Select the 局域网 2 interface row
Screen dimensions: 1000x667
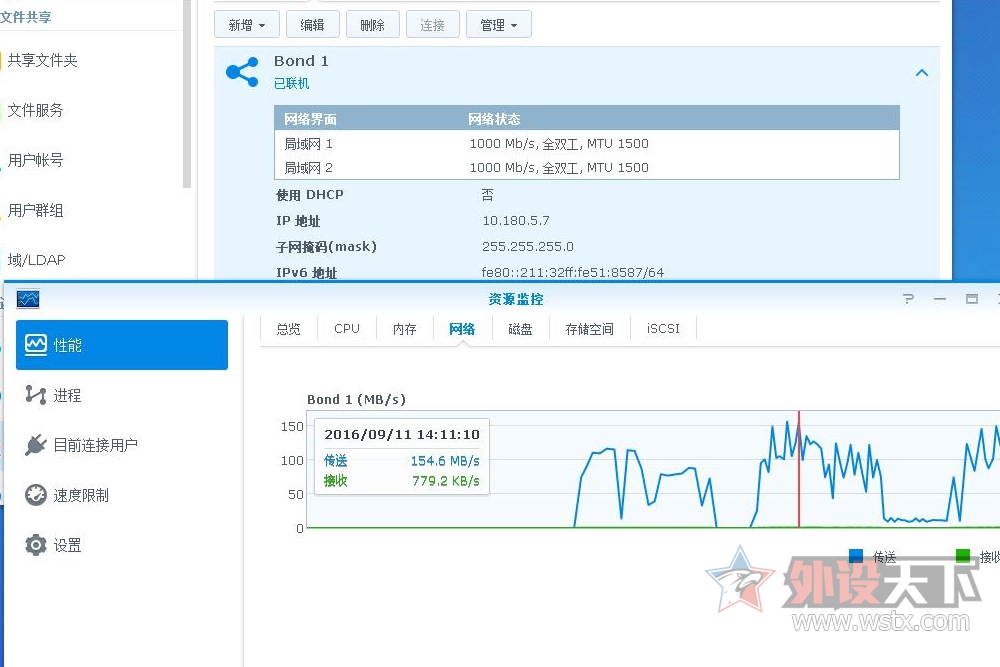pos(587,168)
